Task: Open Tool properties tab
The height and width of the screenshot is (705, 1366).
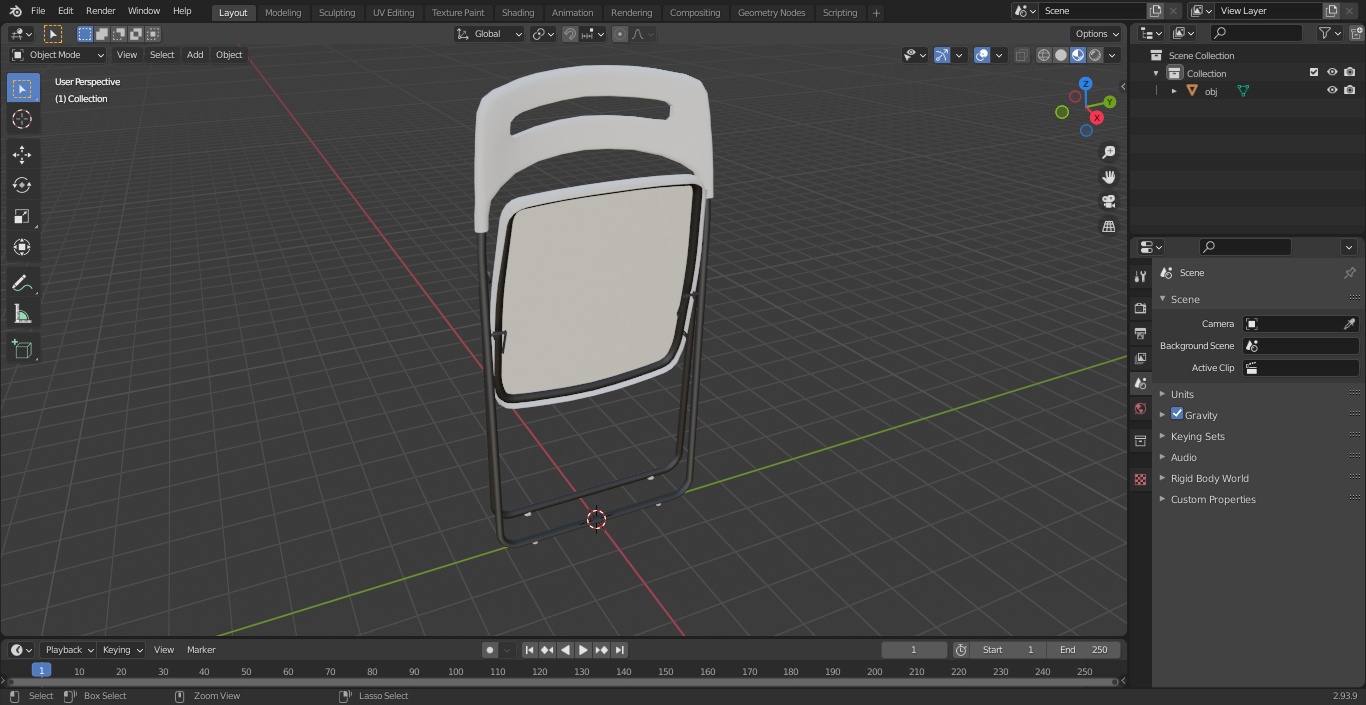Action: tap(1140, 276)
